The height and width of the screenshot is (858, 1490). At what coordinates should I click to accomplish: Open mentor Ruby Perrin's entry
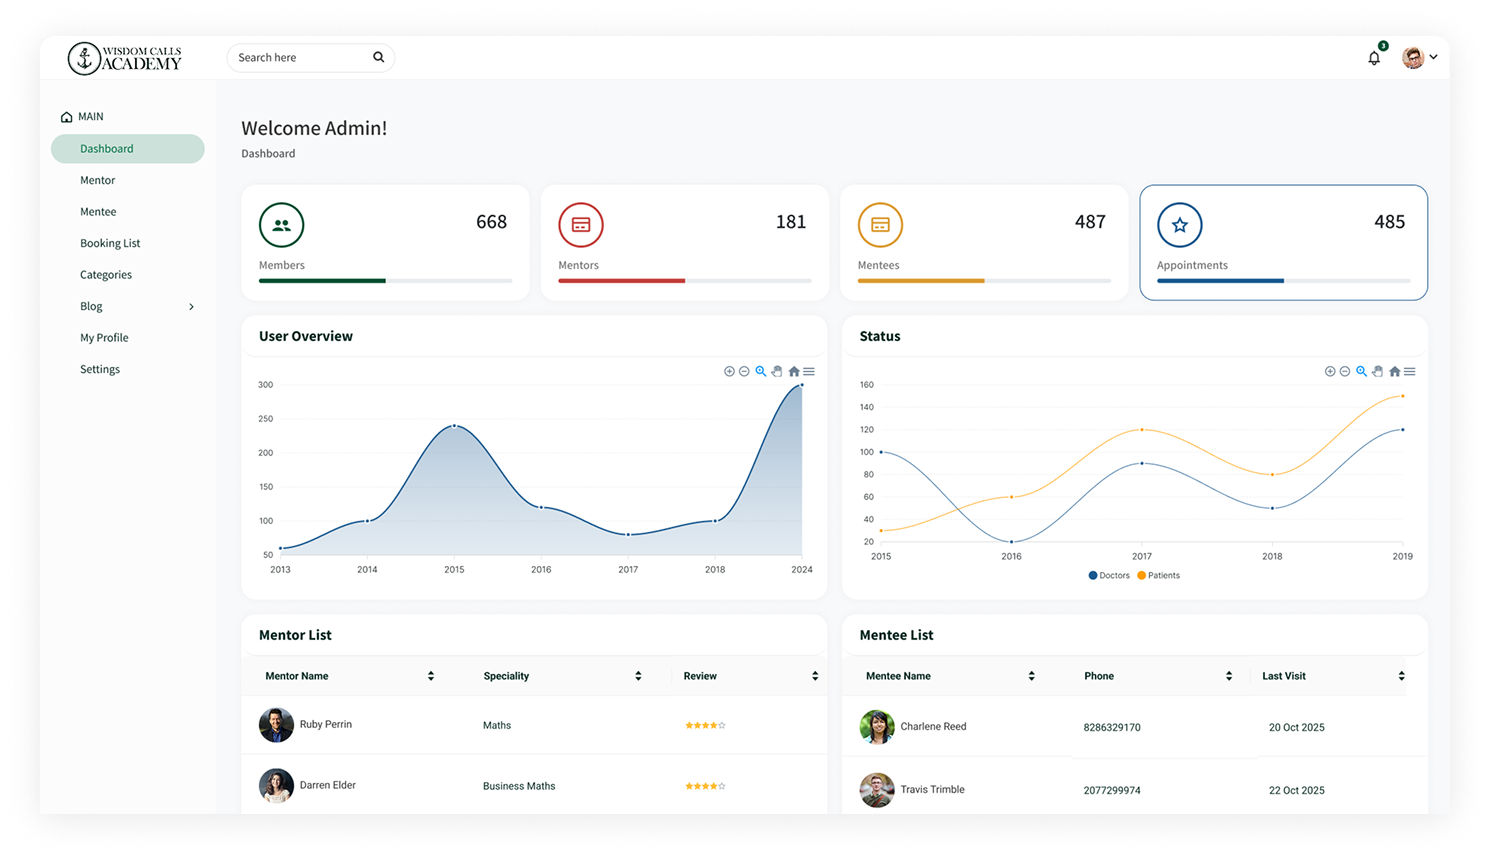325,724
